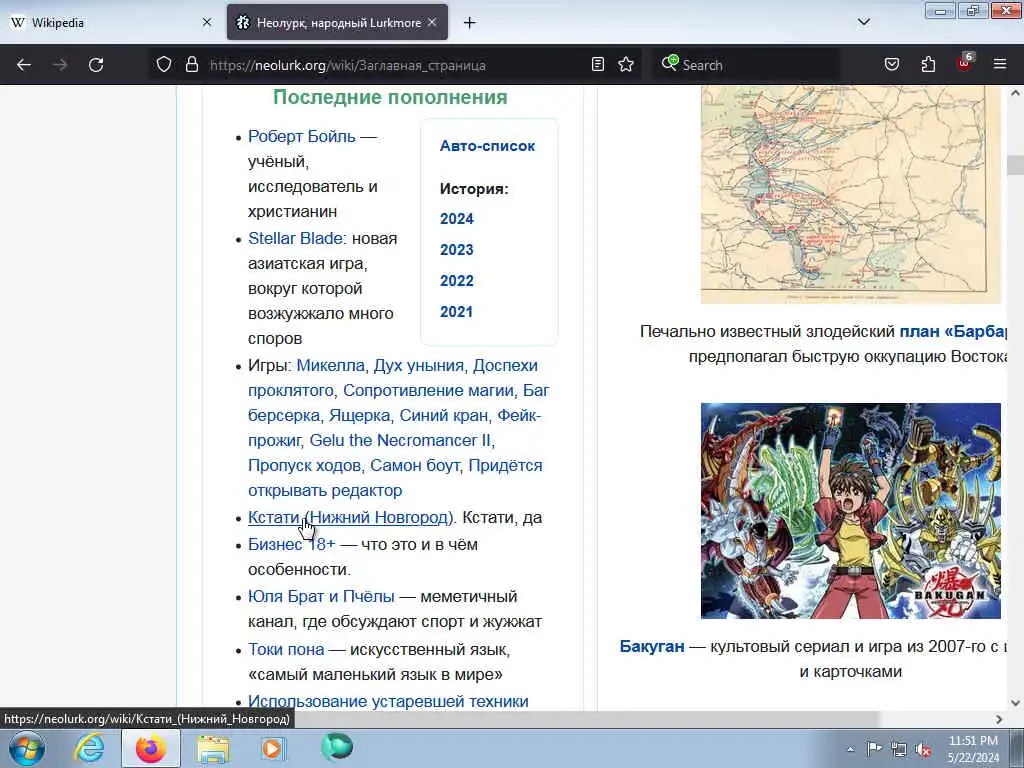
Task: Open the Авто-список link
Action: (x=487, y=146)
